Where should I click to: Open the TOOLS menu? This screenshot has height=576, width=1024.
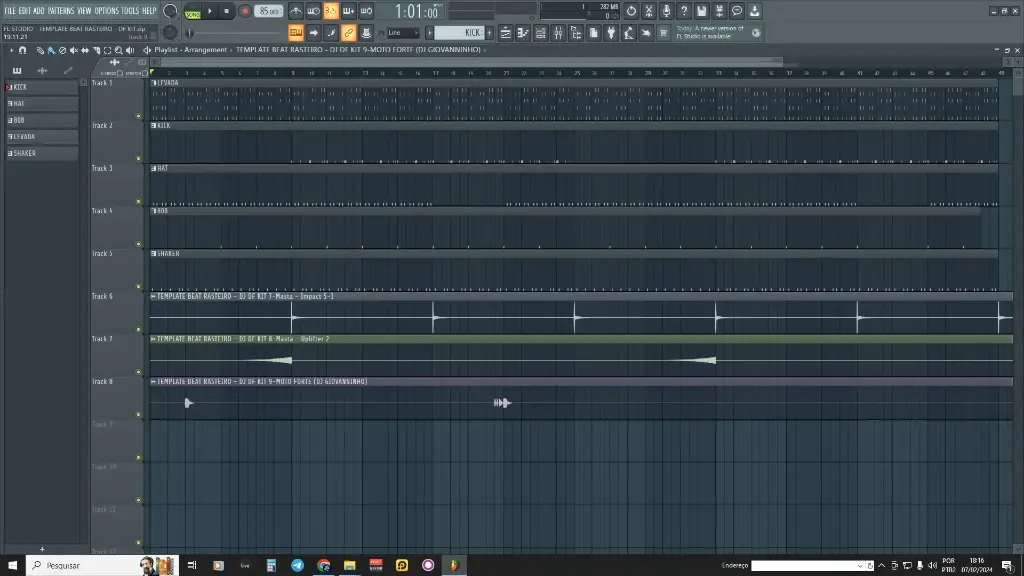click(x=130, y=10)
